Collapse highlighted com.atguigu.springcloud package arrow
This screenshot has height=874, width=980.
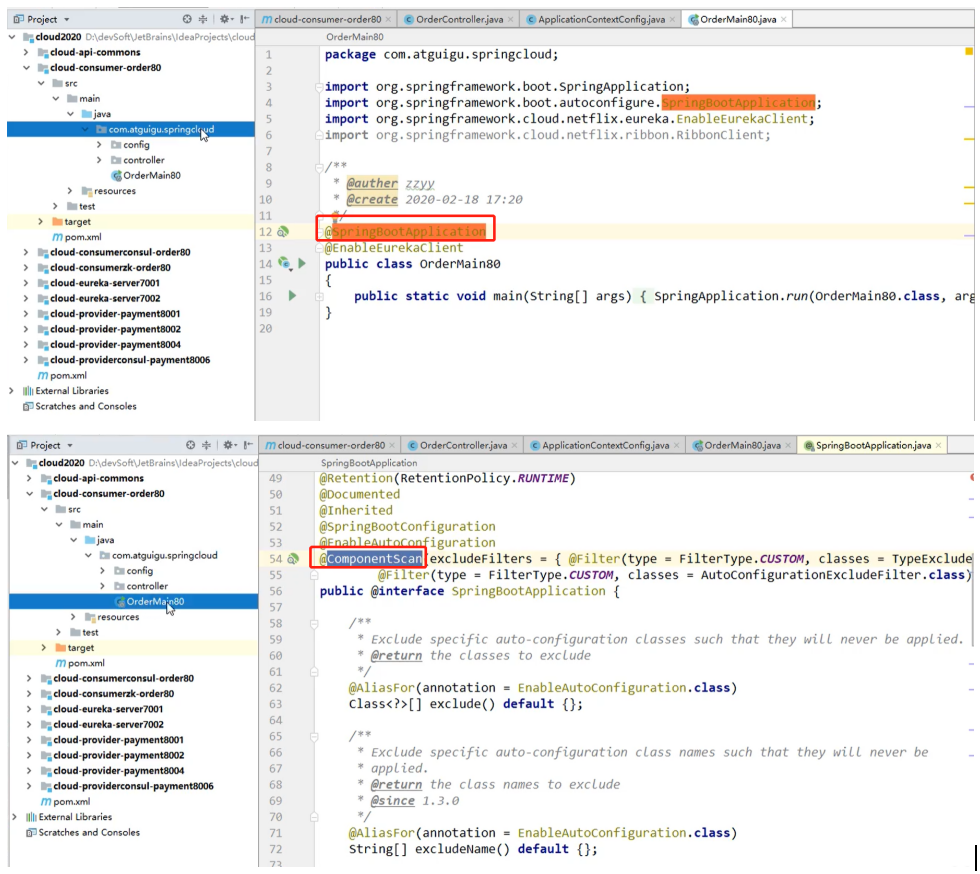click(85, 129)
